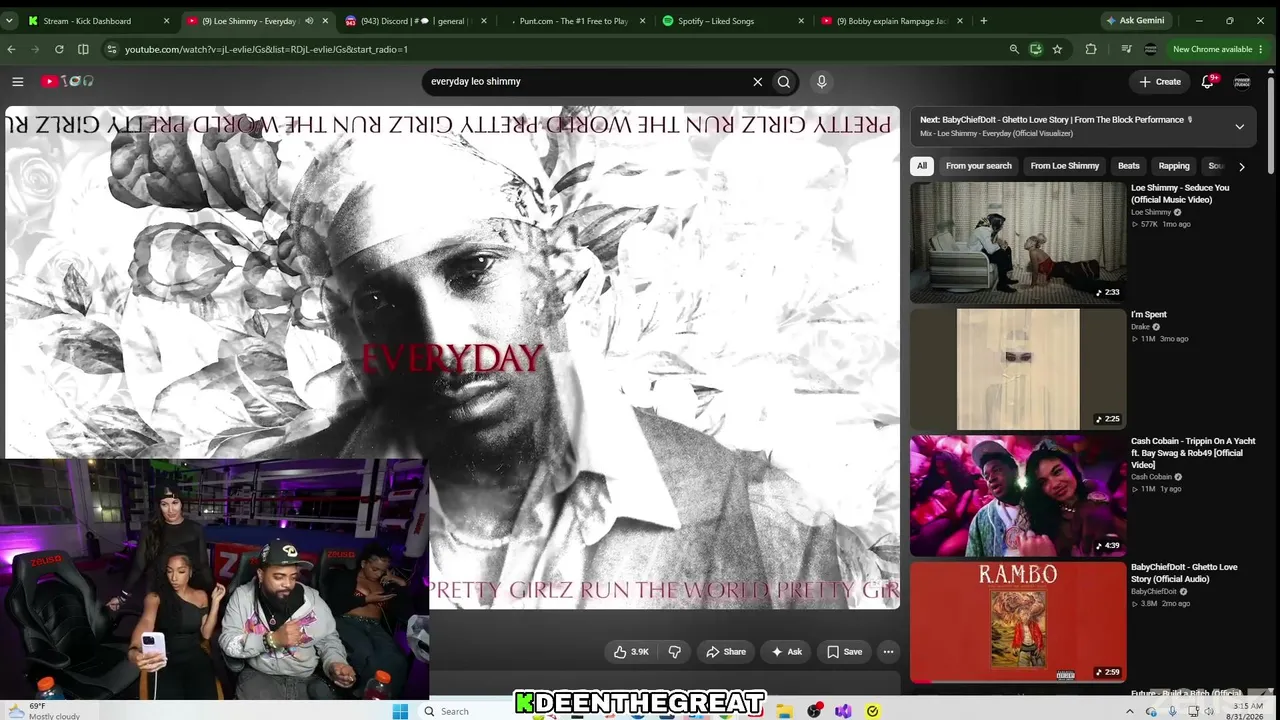Go to the YouTube home logo
1280x720 pixels.
click(68, 82)
